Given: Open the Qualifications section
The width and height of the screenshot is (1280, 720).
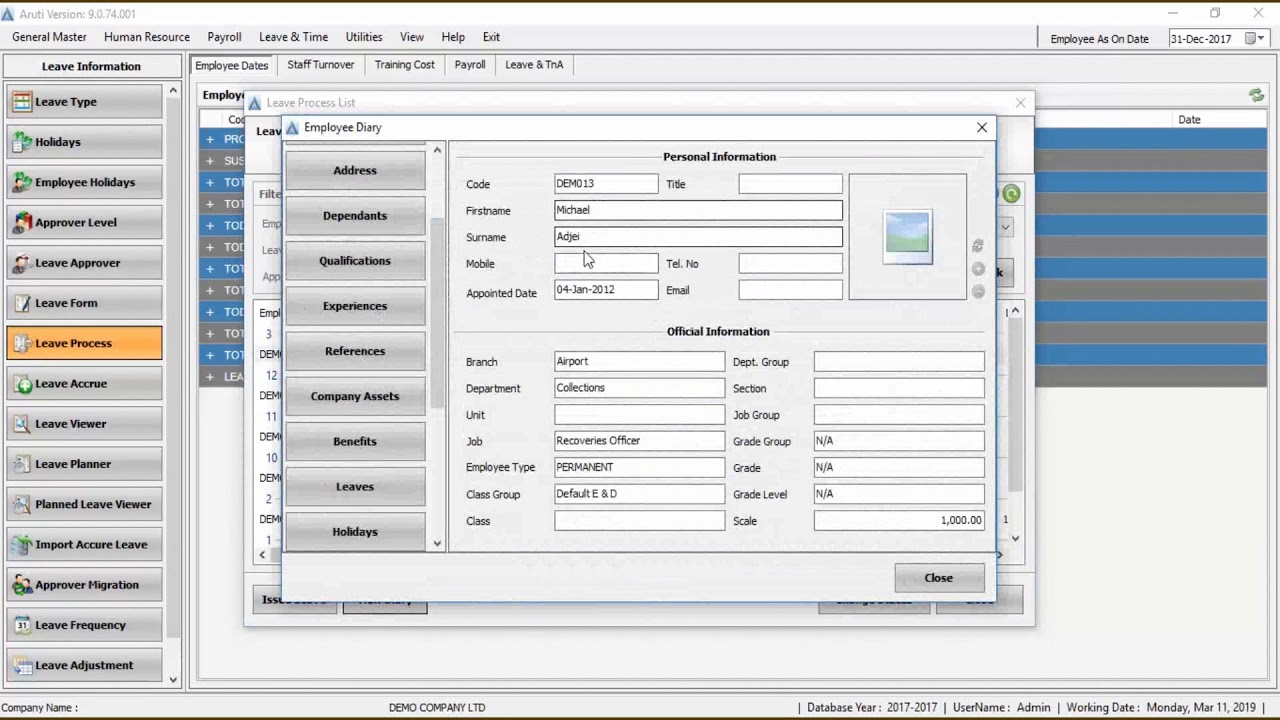Looking at the screenshot, I should [x=355, y=261].
